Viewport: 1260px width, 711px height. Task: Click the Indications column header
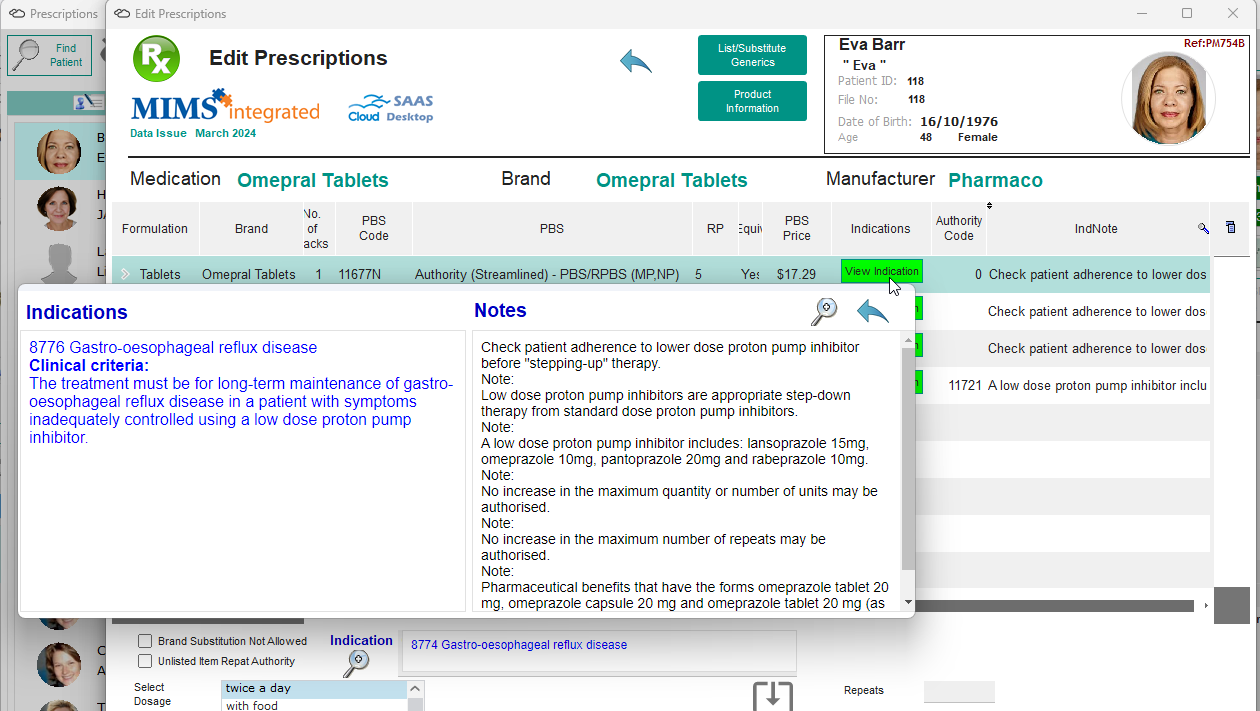pos(881,229)
